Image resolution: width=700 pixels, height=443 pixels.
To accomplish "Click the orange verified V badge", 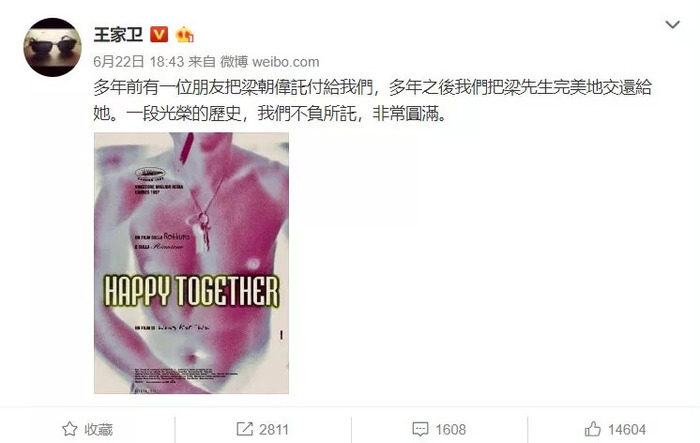I will click(159, 34).
